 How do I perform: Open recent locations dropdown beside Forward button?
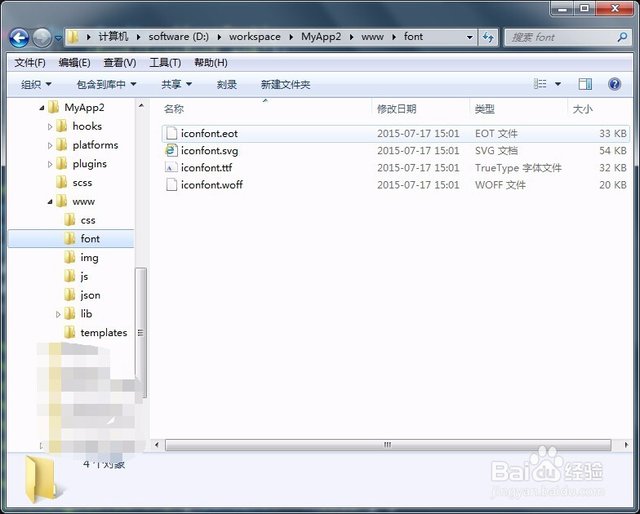click(x=58, y=38)
